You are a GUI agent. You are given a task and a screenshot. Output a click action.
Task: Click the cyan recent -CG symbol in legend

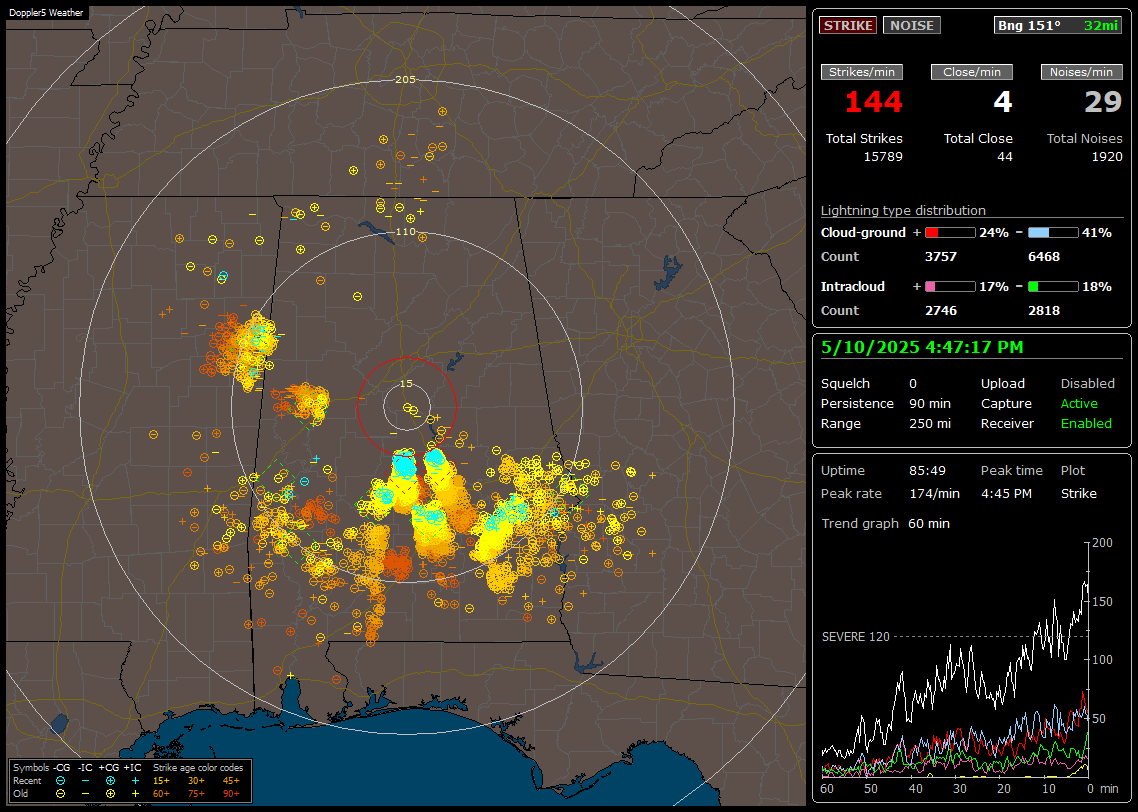coord(61,781)
